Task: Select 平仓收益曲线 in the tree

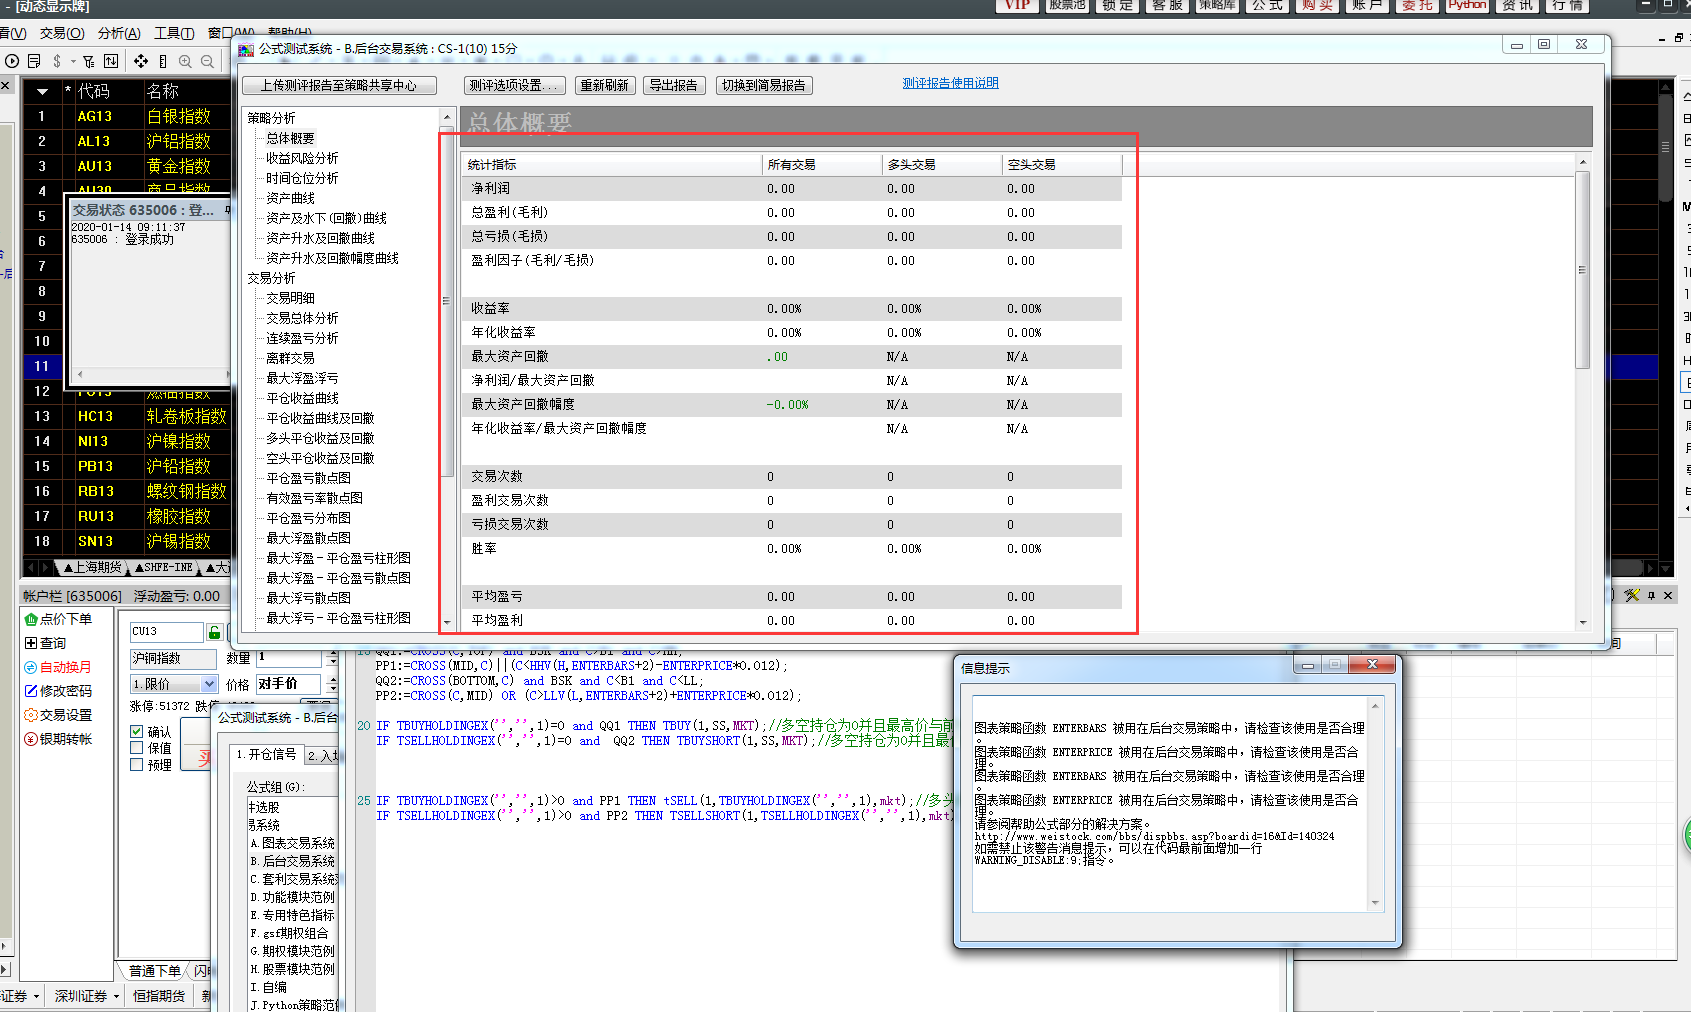Action: pos(302,398)
